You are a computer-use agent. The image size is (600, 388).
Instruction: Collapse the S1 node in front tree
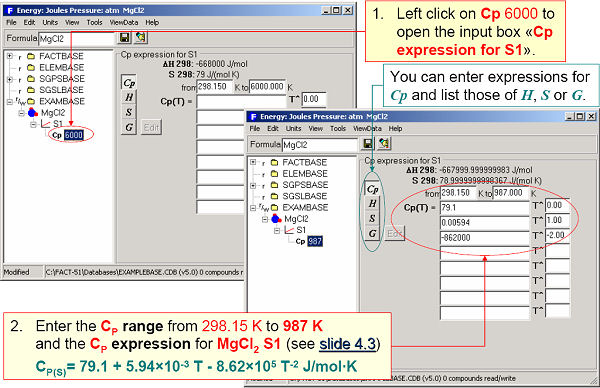(x=277, y=230)
